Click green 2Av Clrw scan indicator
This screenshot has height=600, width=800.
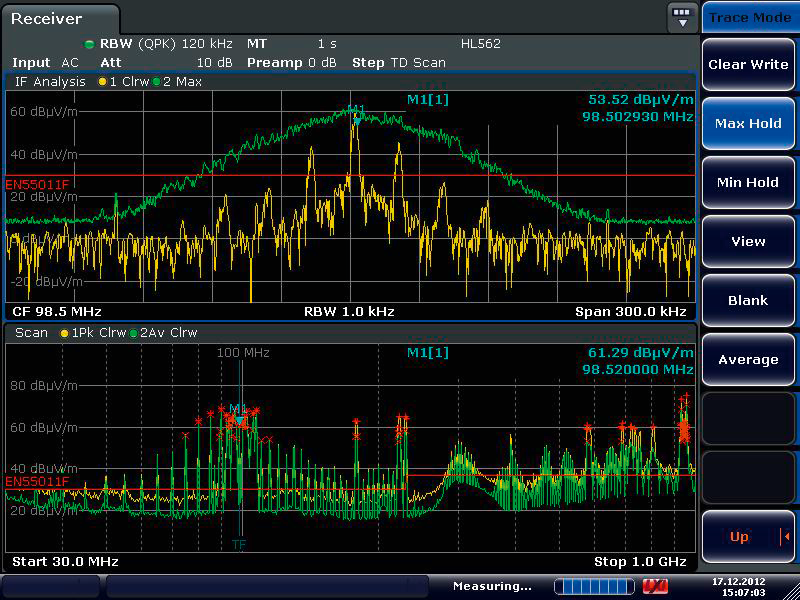135,332
